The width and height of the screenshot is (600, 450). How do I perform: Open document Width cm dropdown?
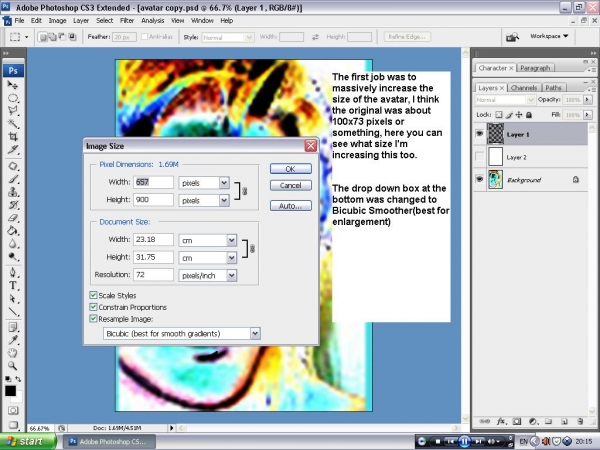pyautogui.click(x=232, y=240)
